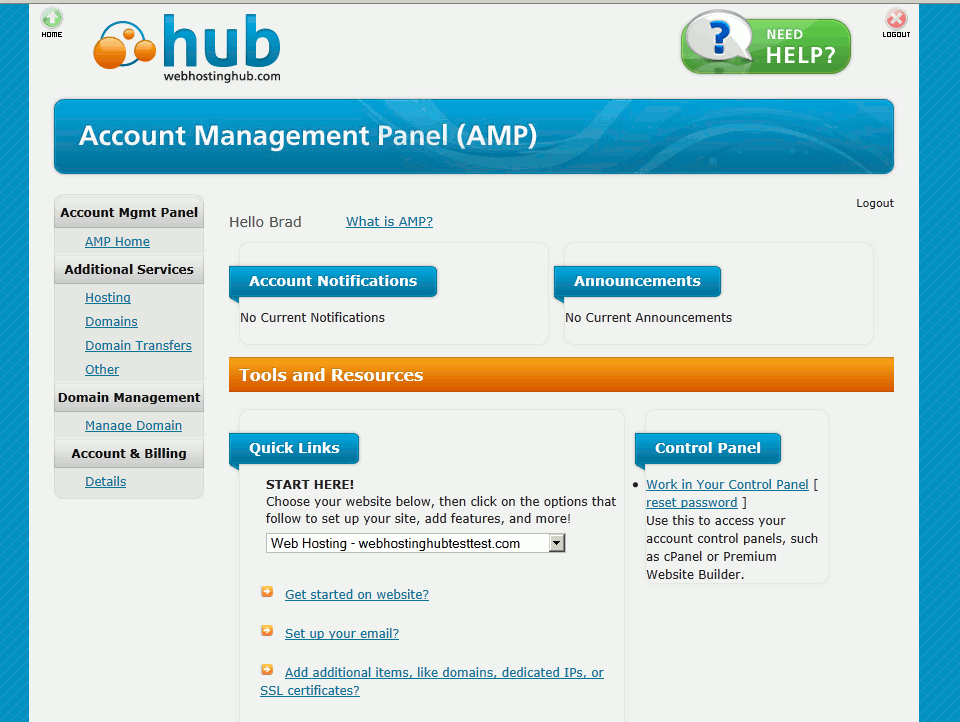
Task: Click Other under Additional Services
Action: click(x=102, y=370)
